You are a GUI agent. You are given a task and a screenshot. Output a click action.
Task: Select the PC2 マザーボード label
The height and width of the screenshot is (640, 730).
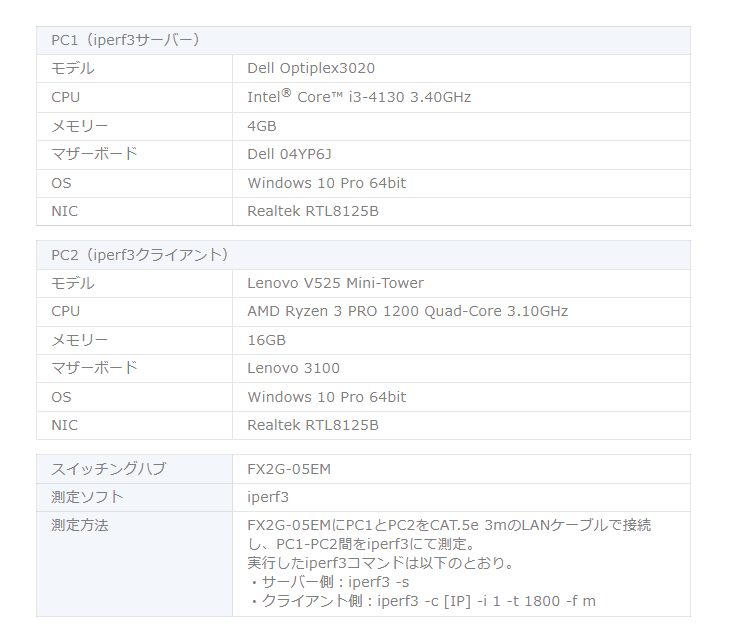[95, 368]
